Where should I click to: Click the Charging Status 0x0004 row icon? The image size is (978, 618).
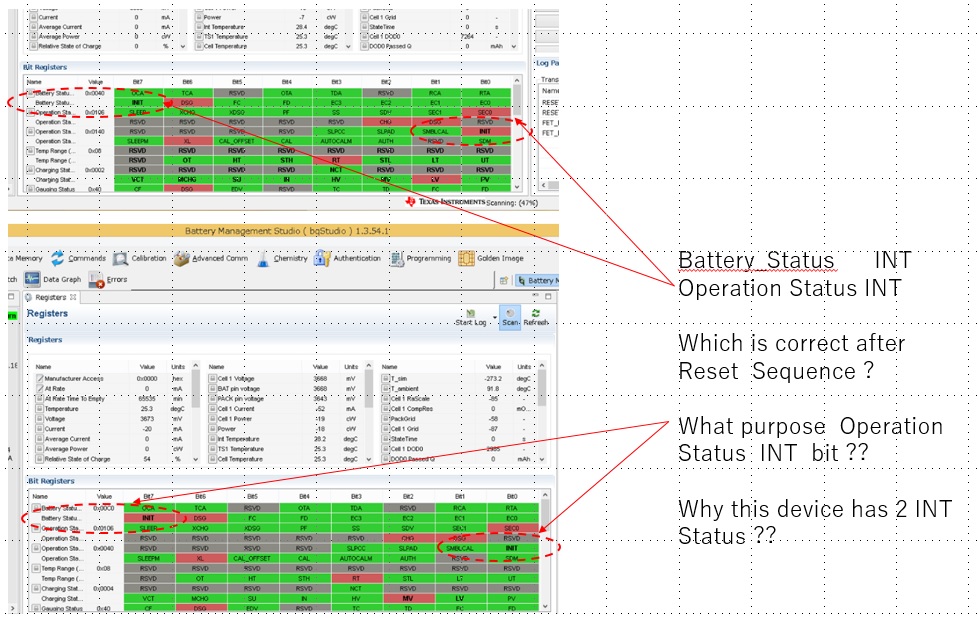[x=36, y=588]
